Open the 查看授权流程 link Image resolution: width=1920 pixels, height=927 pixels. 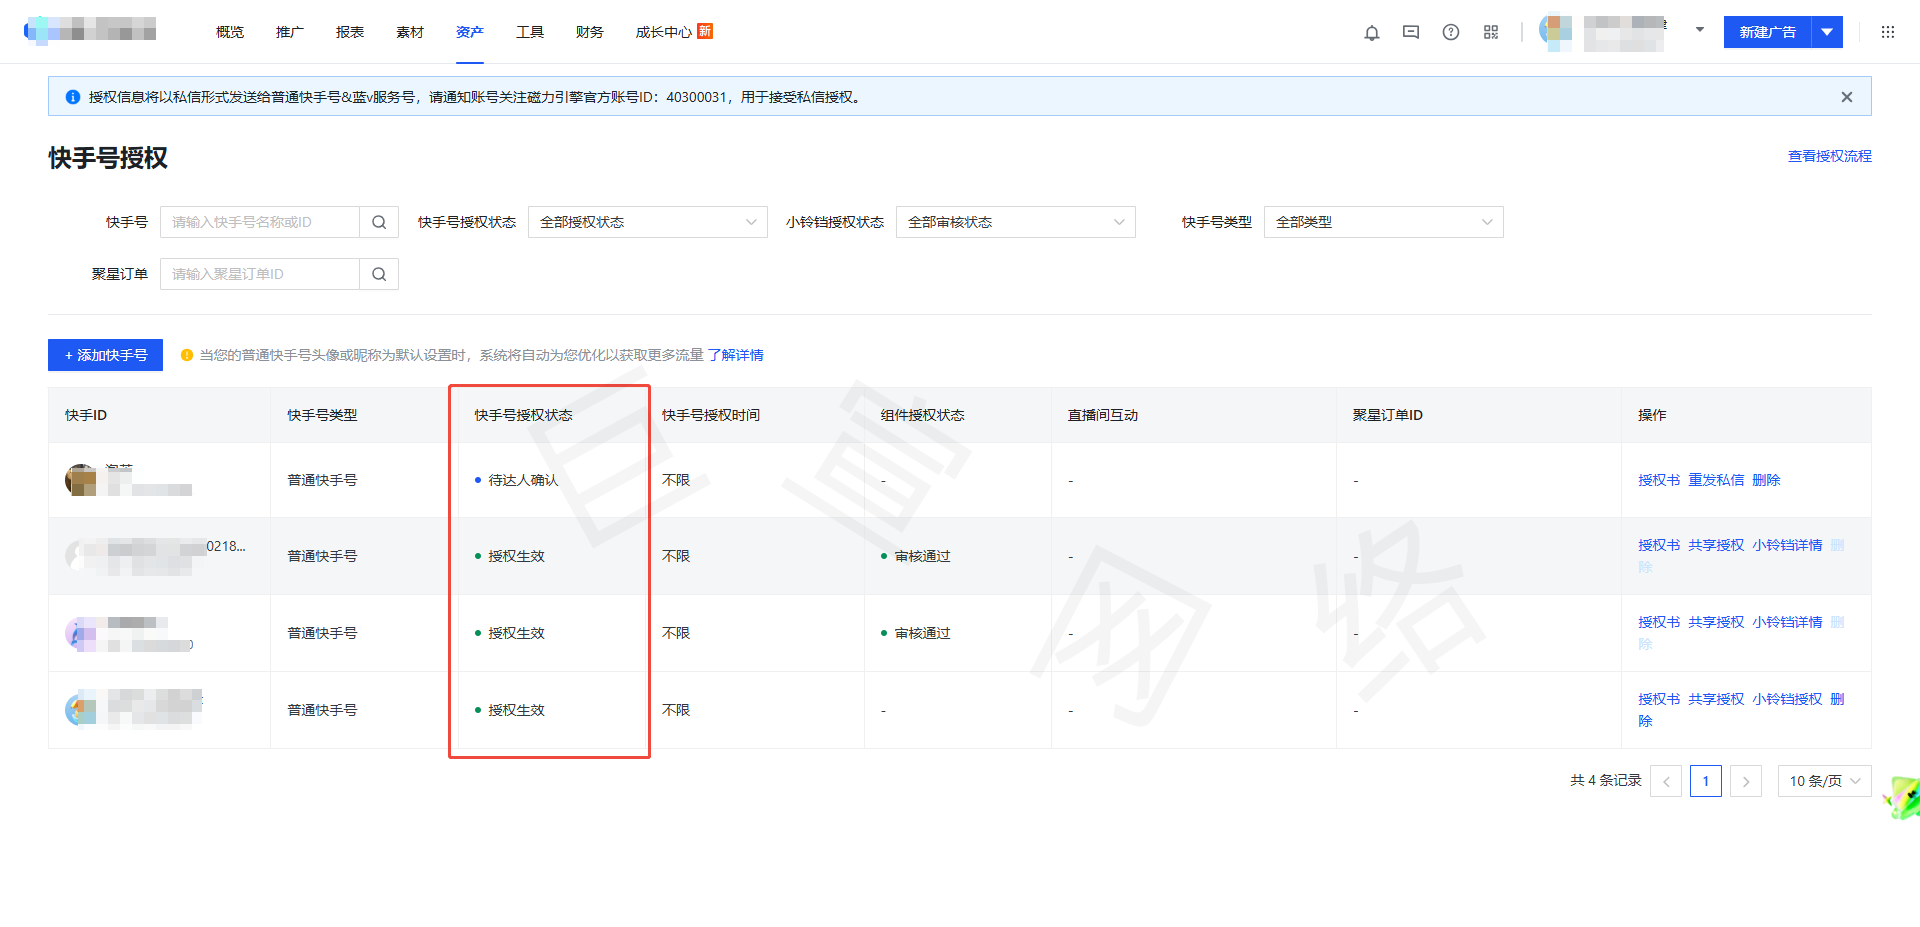(1829, 156)
